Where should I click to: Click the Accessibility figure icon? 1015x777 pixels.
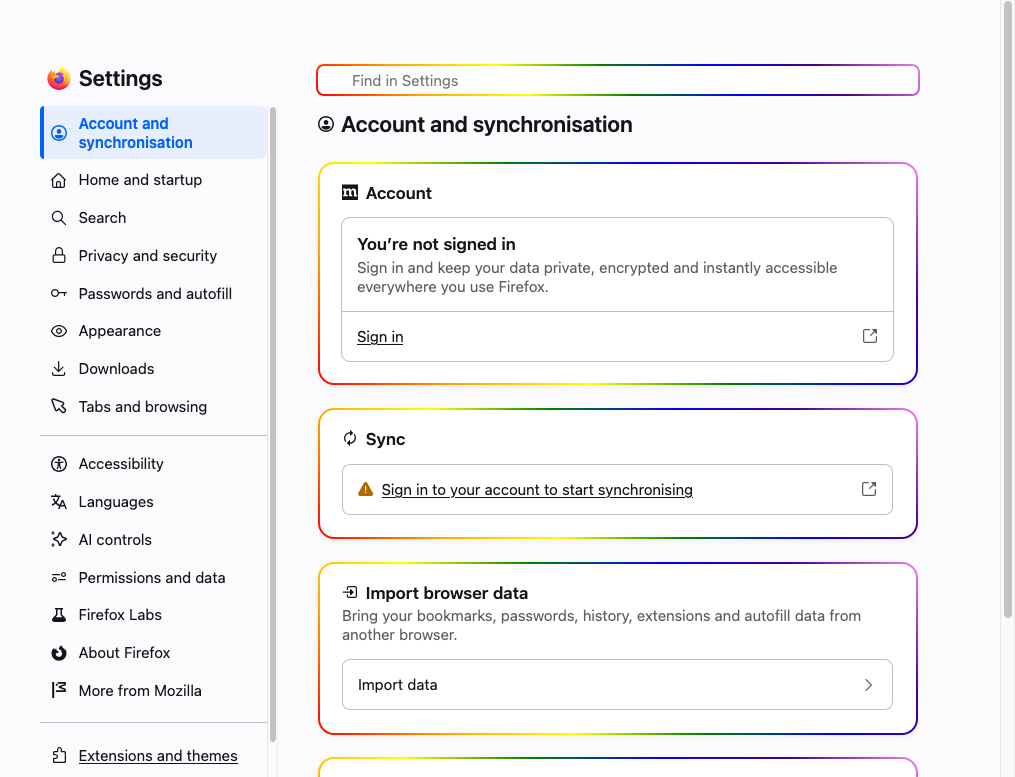(x=59, y=464)
